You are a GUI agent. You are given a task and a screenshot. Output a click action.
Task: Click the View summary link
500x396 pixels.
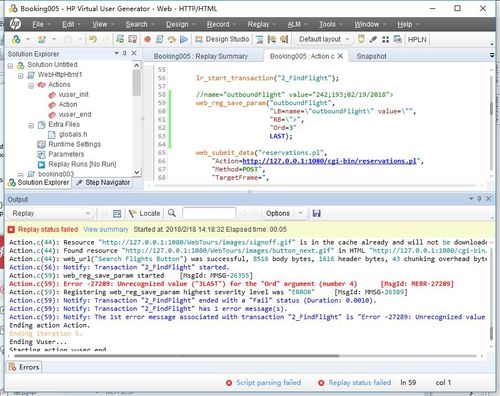coord(106,229)
